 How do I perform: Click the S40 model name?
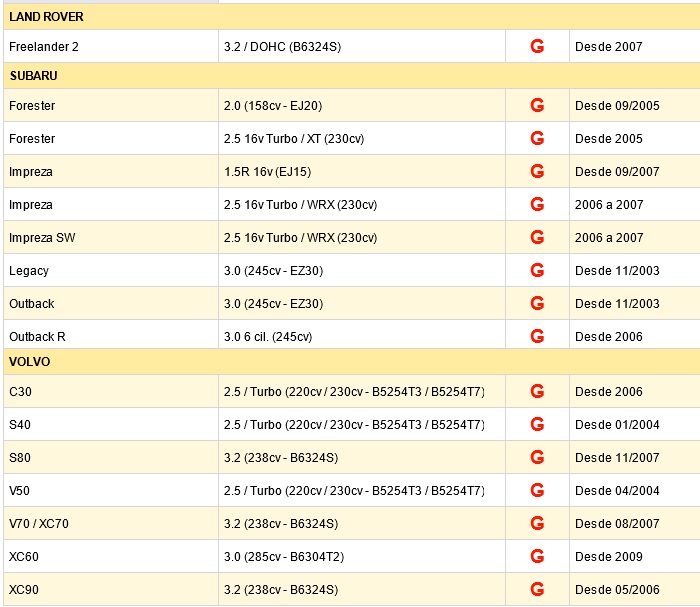[20, 424]
